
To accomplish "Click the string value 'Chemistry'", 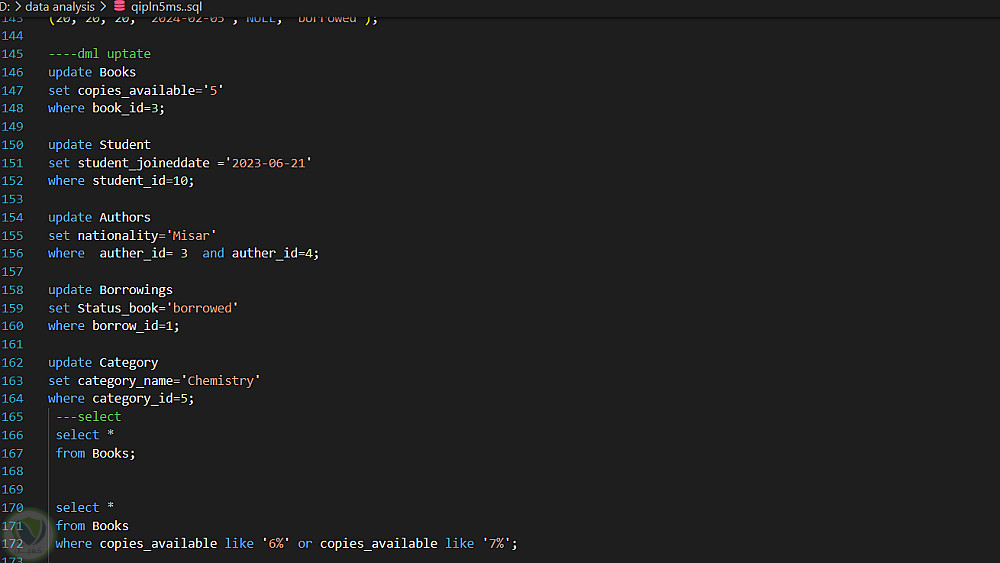I will pyautogui.click(x=221, y=381).
